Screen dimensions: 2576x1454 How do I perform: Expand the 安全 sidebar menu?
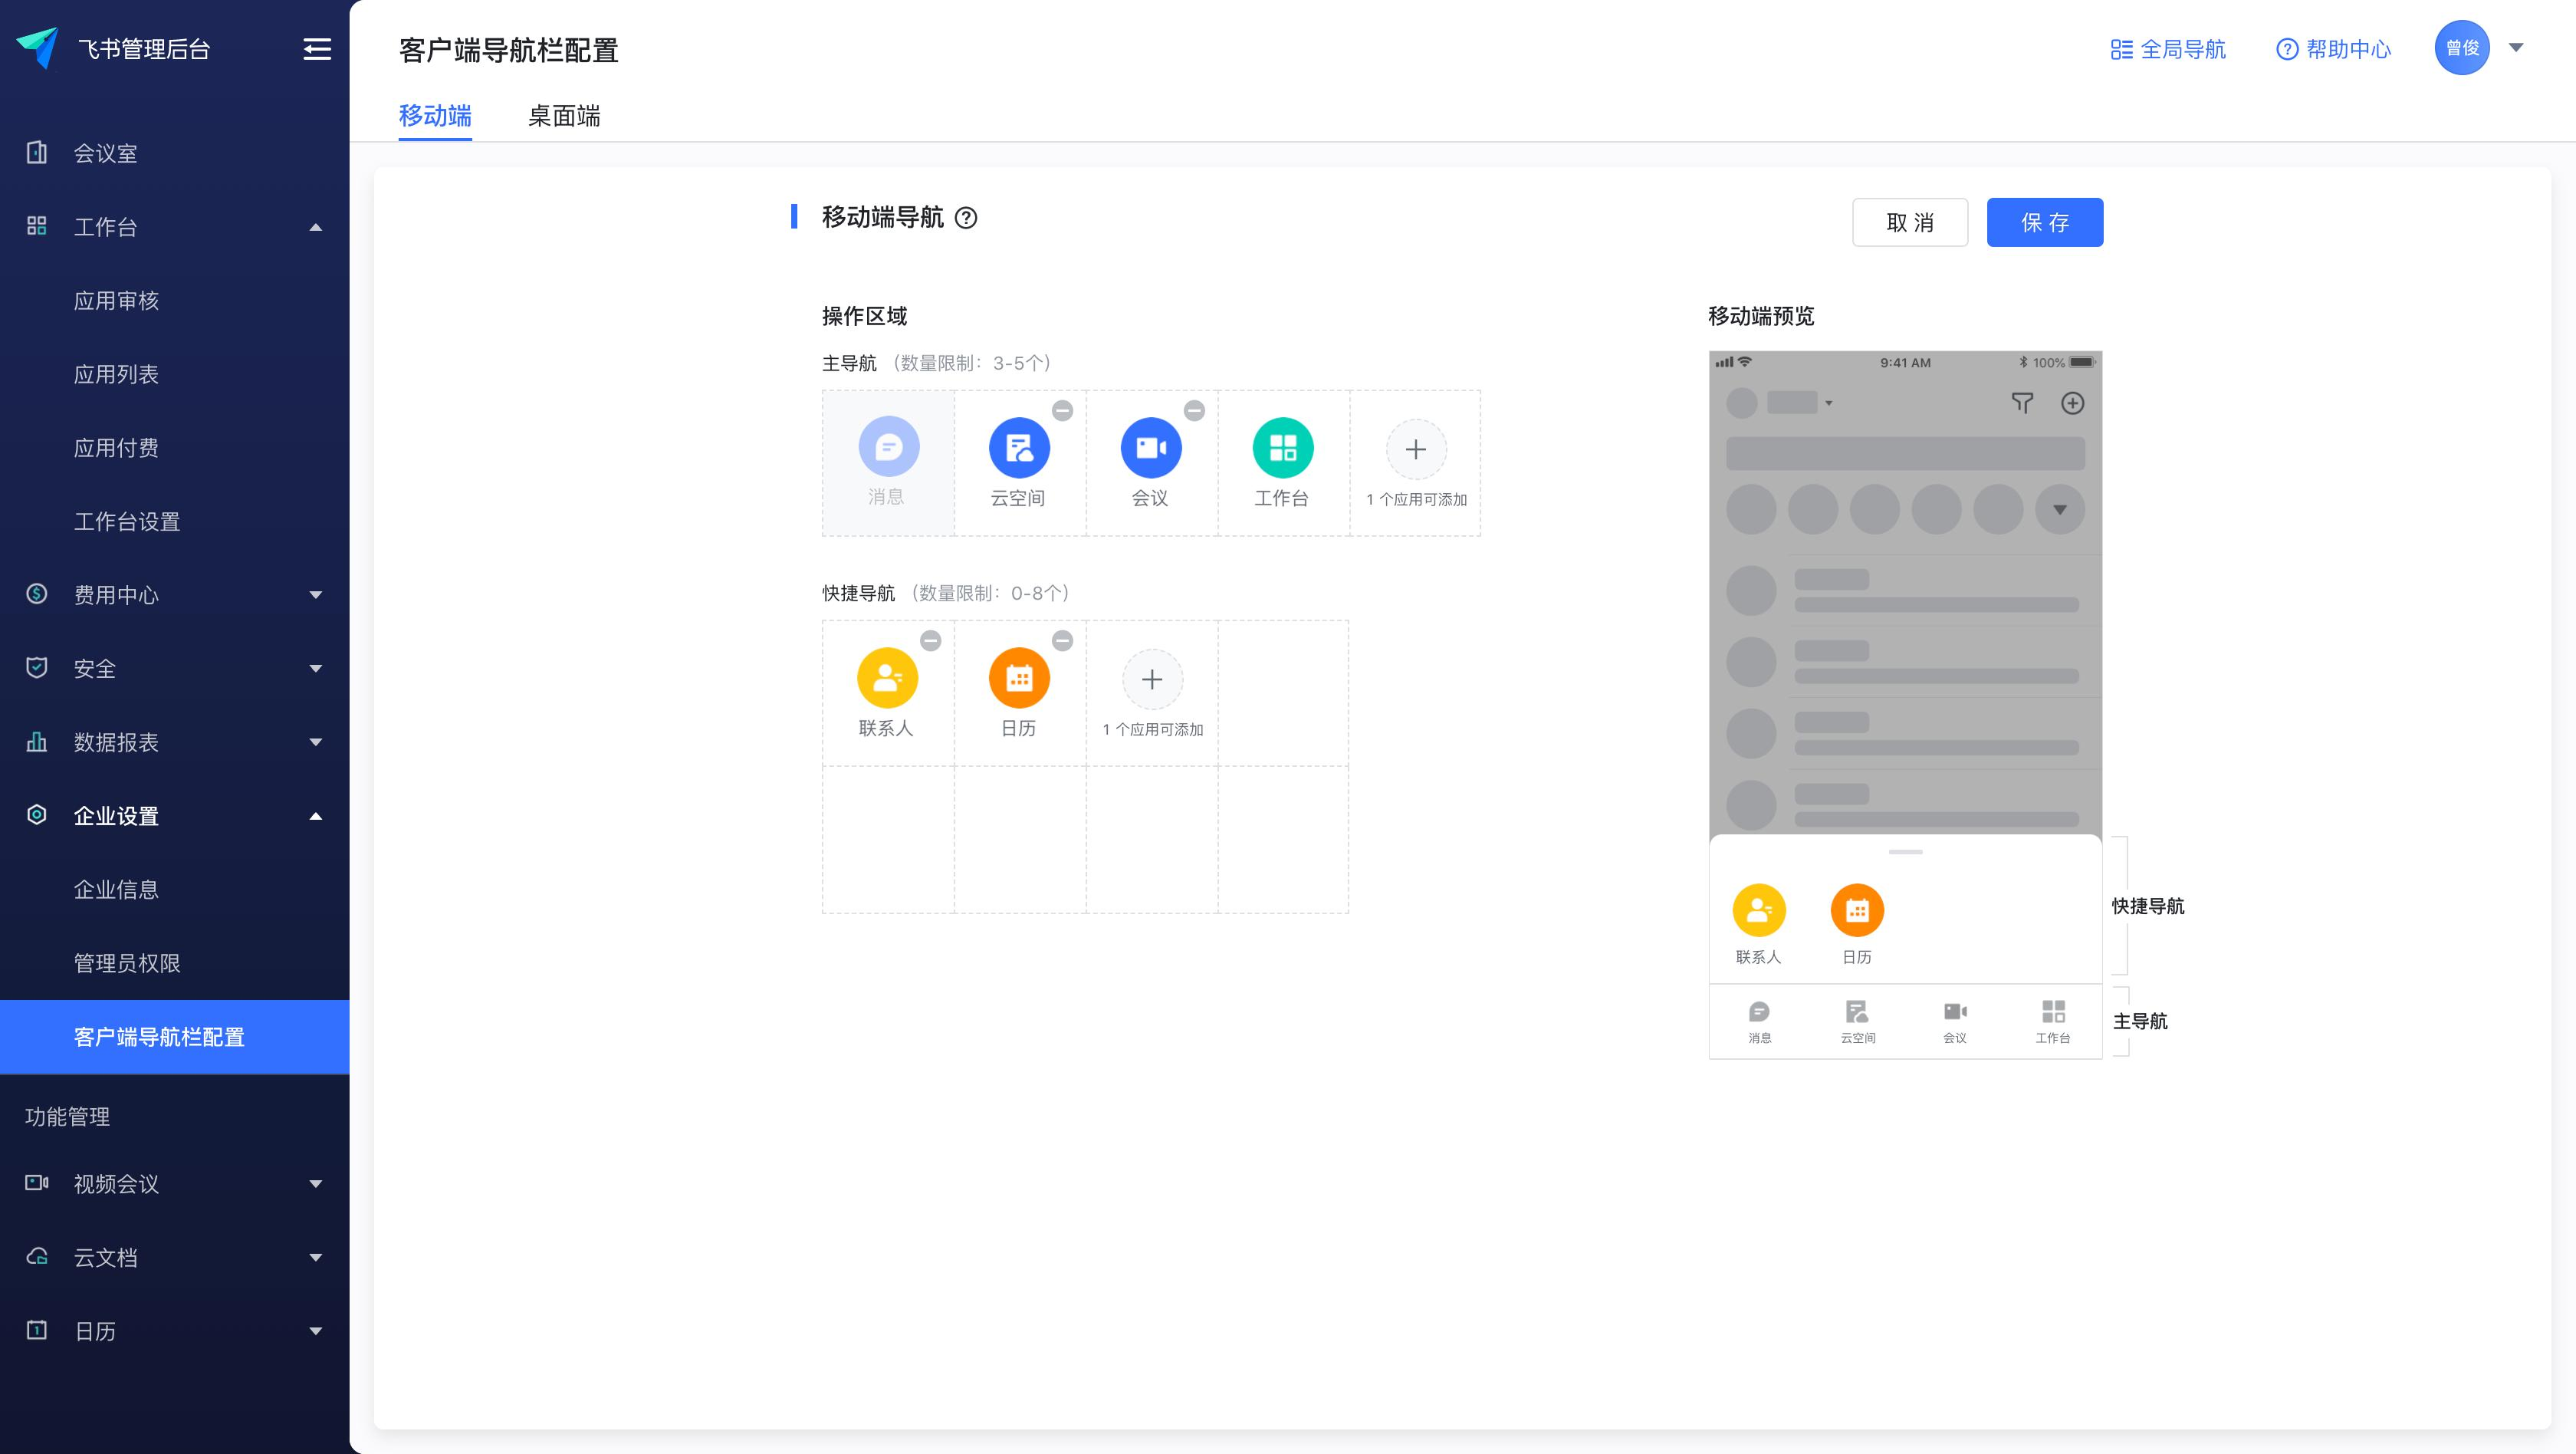point(316,669)
